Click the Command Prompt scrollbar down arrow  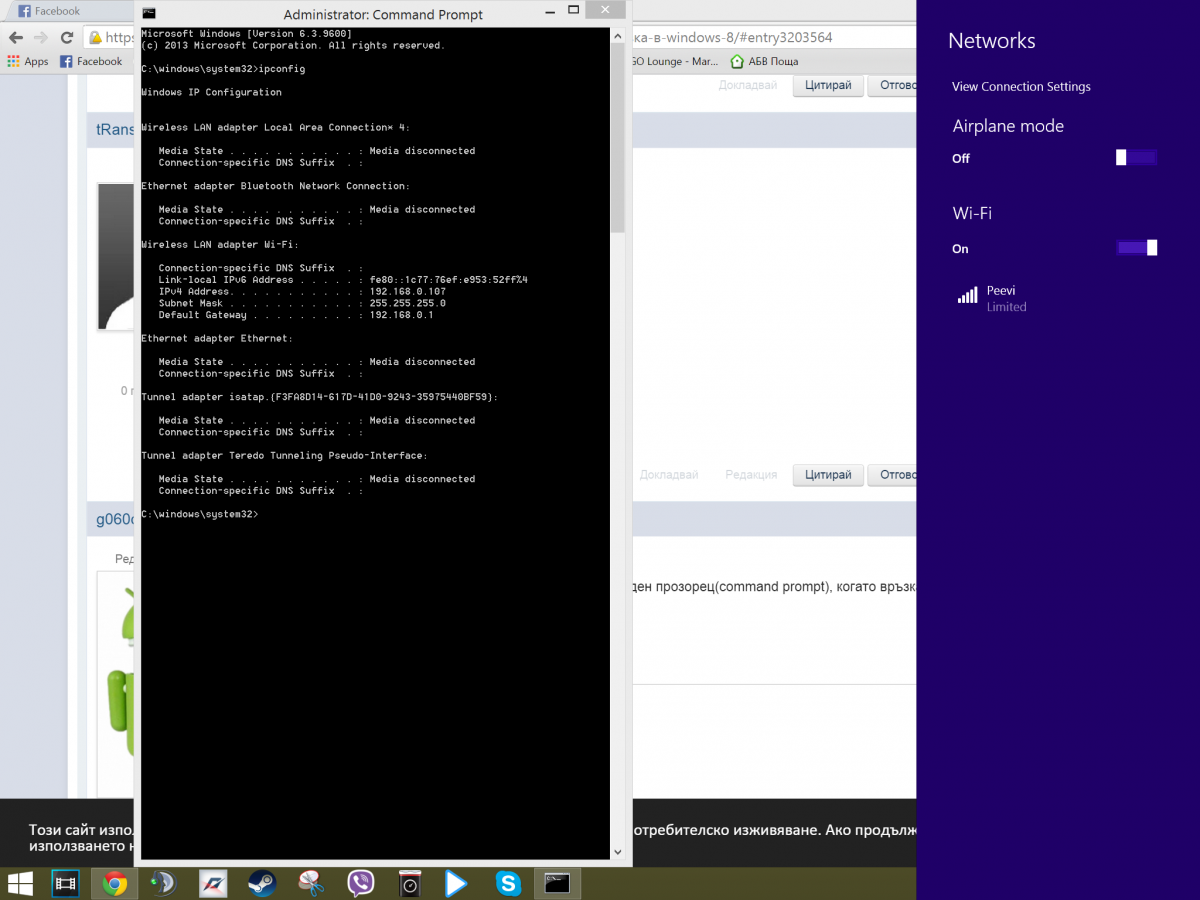click(x=617, y=852)
